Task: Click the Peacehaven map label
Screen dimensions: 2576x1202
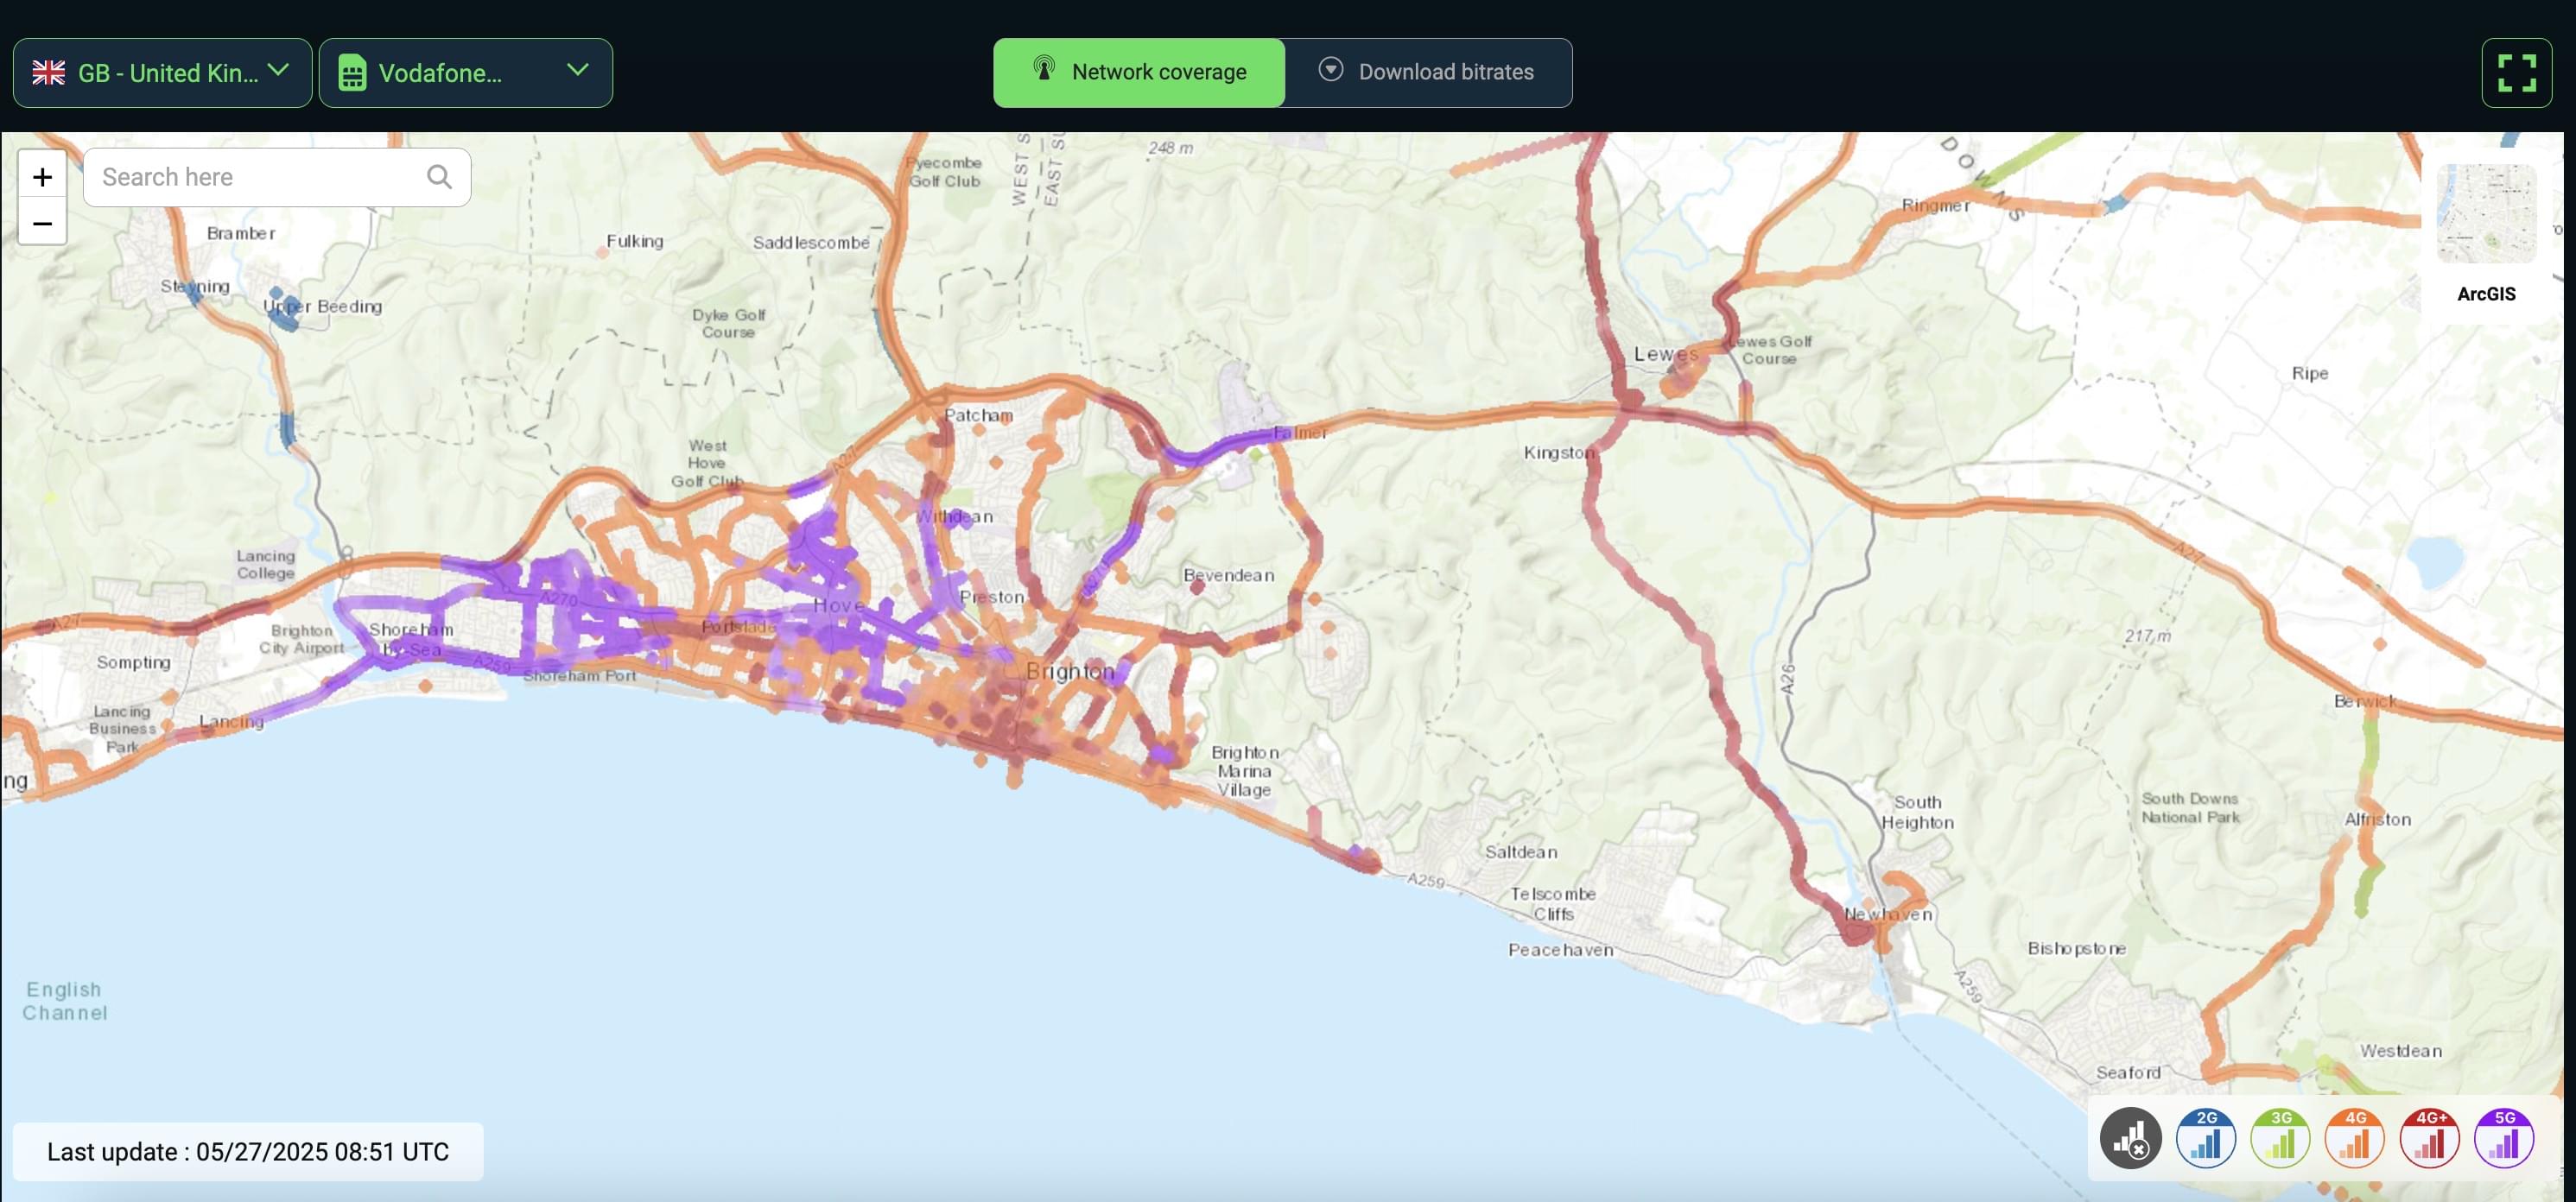Action: pos(1560,949)
